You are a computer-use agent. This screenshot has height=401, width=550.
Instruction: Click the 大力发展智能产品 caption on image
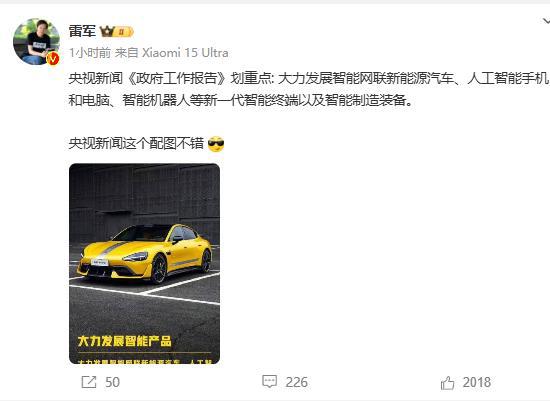point(125,341)
